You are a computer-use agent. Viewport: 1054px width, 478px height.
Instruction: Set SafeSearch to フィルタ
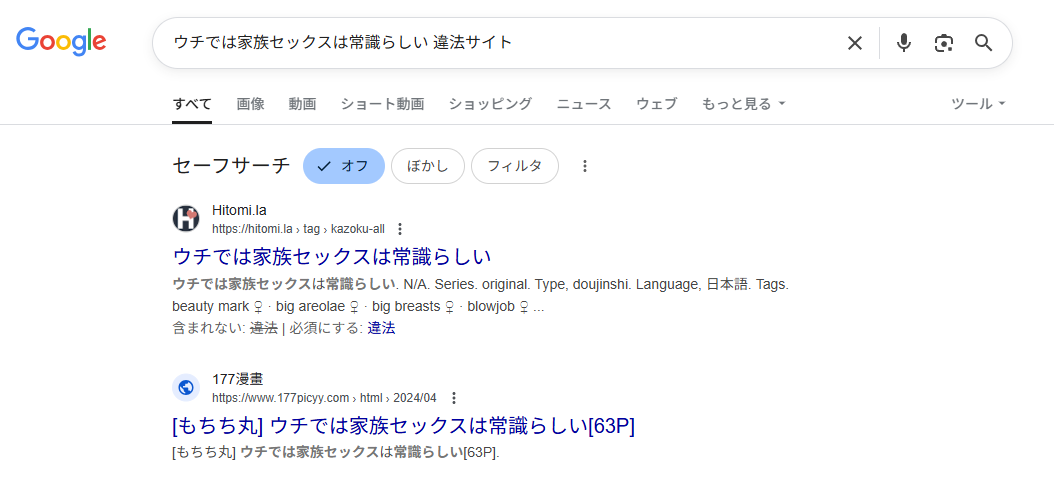pos(515,166)
